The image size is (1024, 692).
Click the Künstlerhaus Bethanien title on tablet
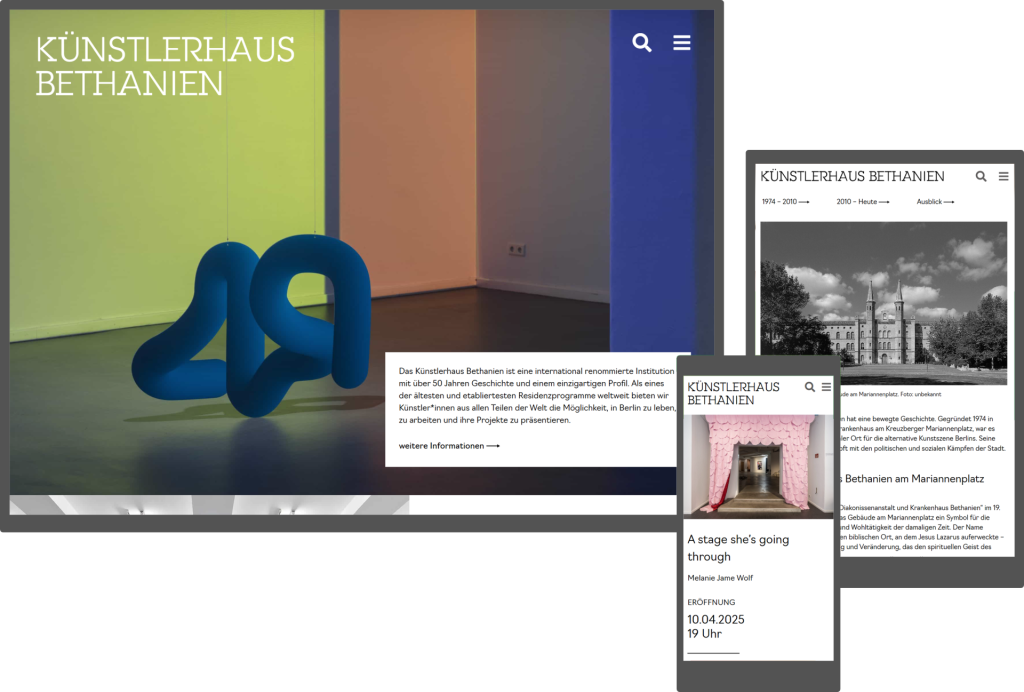[x=852, y=176]
